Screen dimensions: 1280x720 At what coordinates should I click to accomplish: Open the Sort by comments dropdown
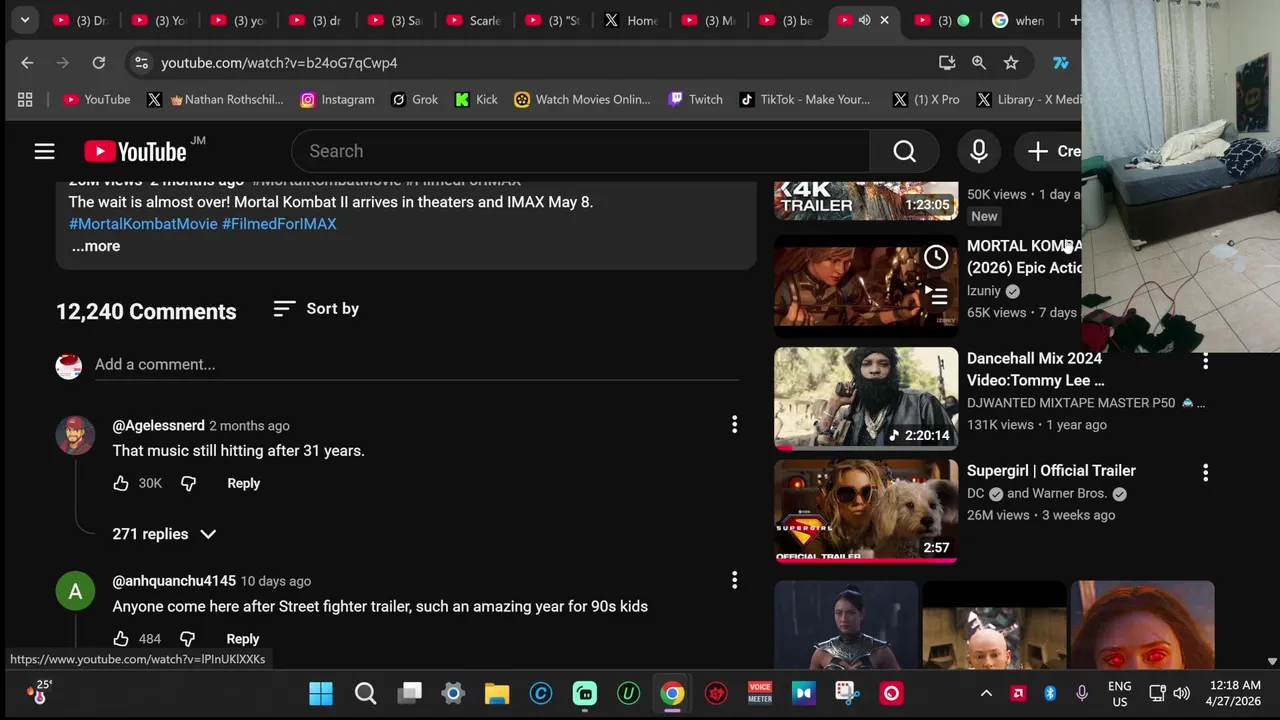point(316,309)
